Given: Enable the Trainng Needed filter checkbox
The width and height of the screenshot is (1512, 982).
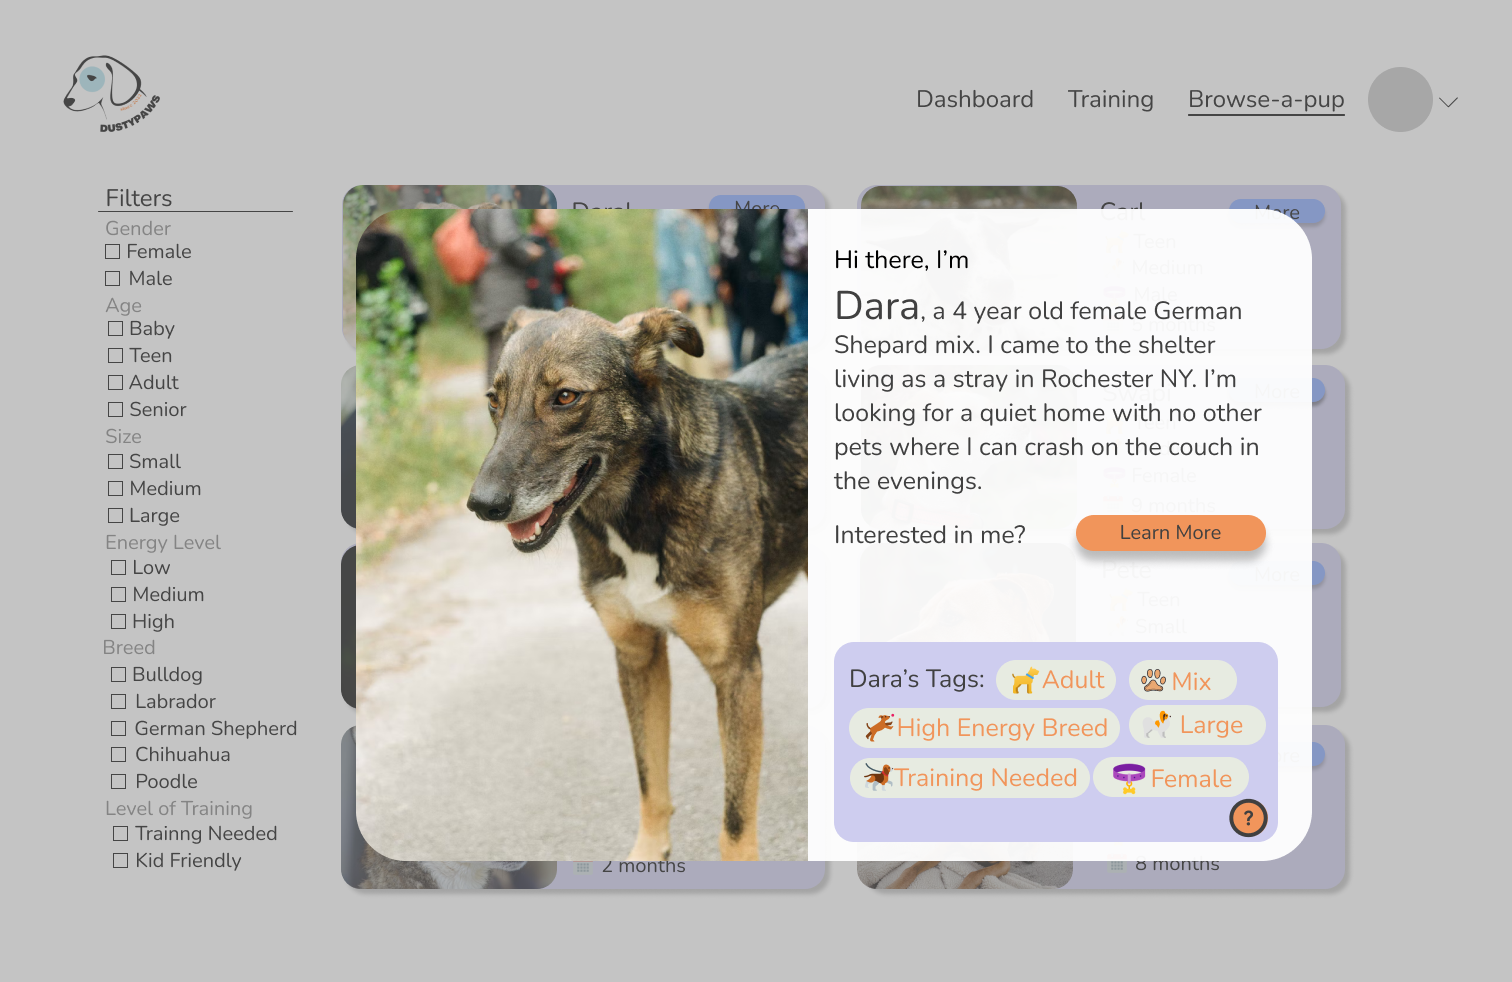Looking at the screenshot, I should pyautogui.click(x=121, y=834).
